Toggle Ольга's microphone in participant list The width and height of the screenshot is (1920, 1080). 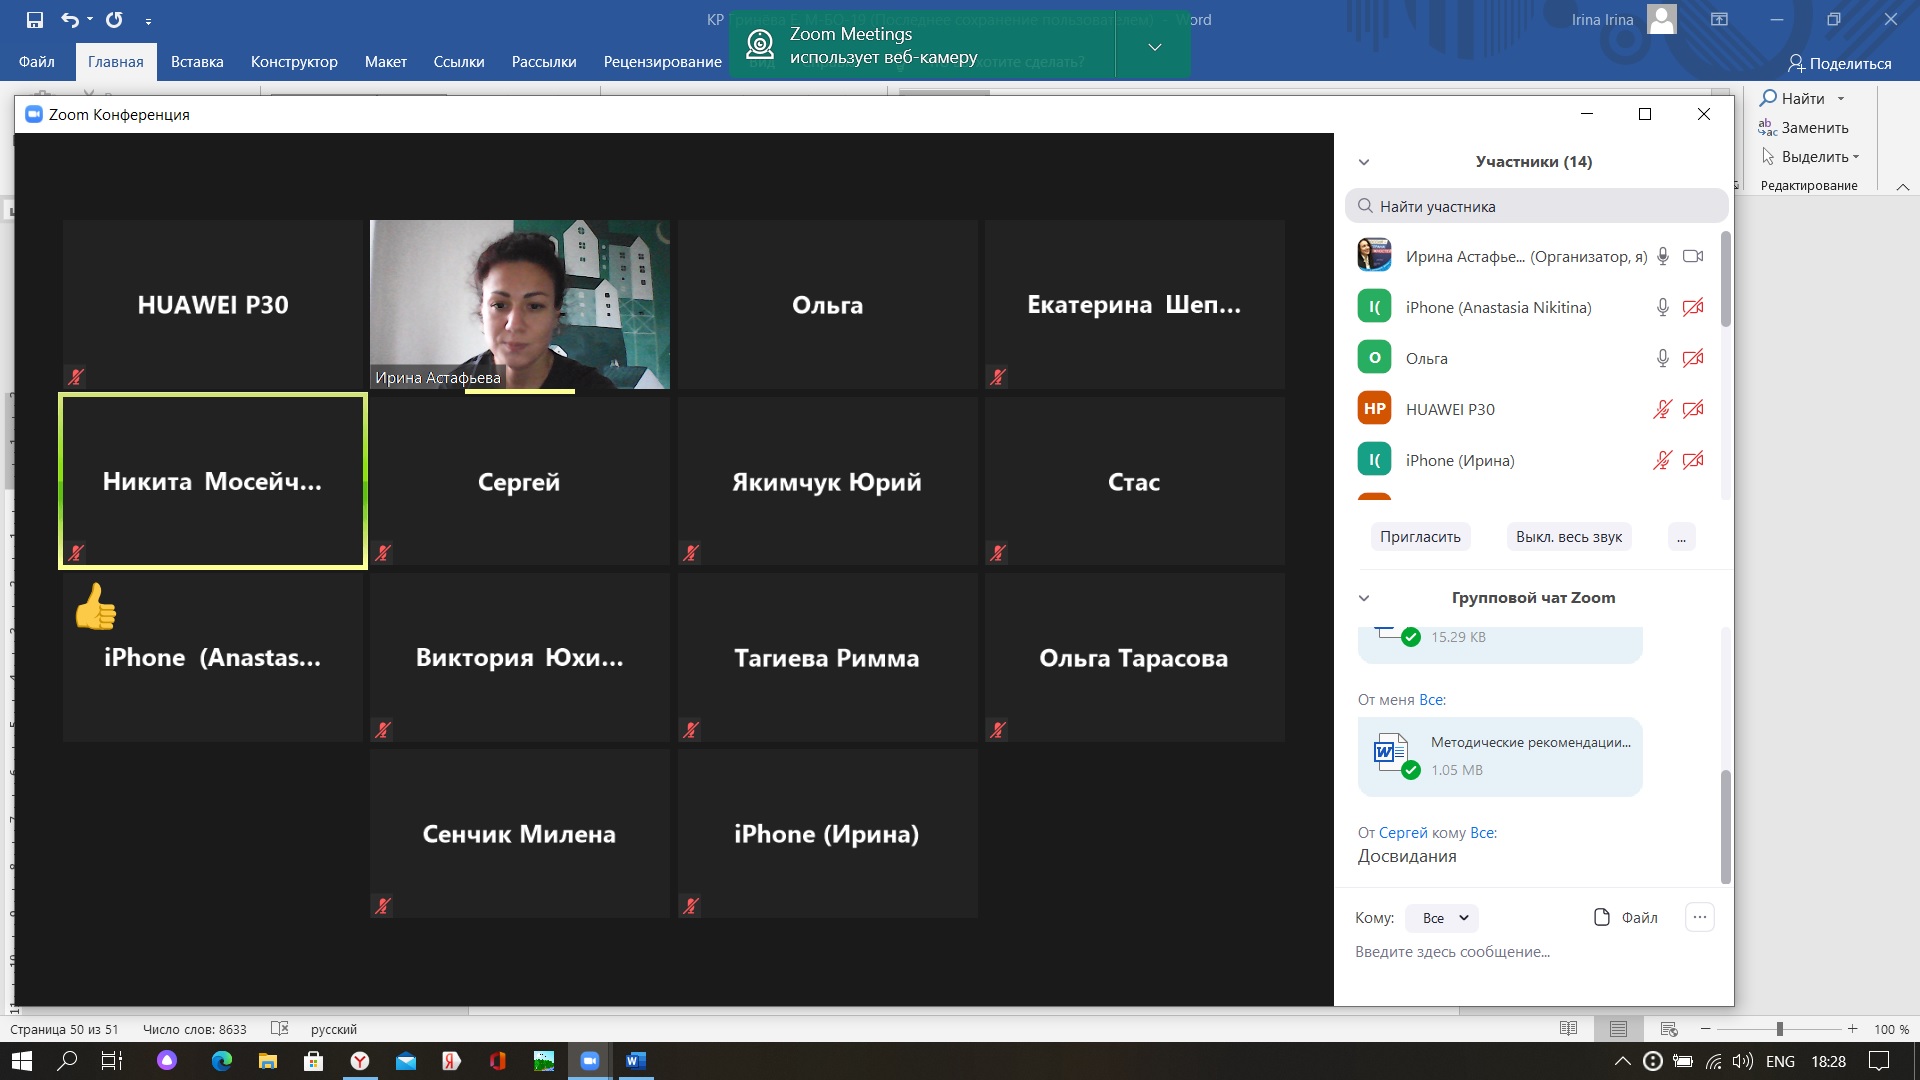pos(1662,358)
